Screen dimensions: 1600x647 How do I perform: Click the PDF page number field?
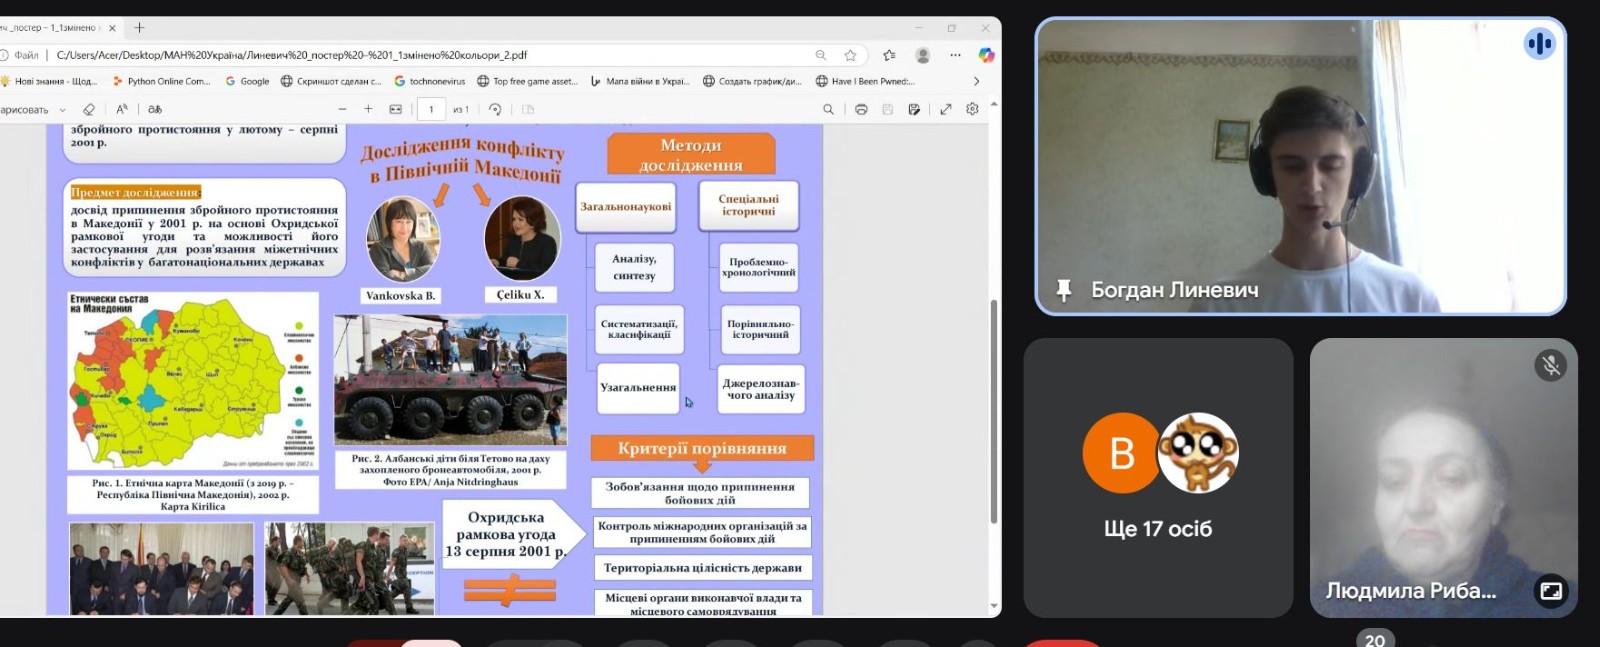tap(431, 109)
